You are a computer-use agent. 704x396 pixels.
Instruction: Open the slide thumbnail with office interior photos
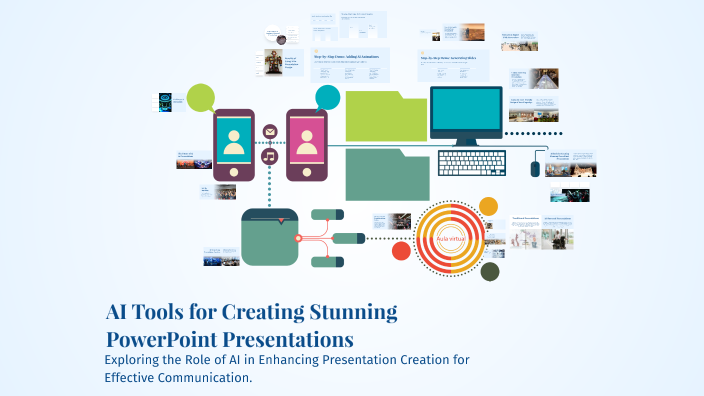(x=534, y=109)
